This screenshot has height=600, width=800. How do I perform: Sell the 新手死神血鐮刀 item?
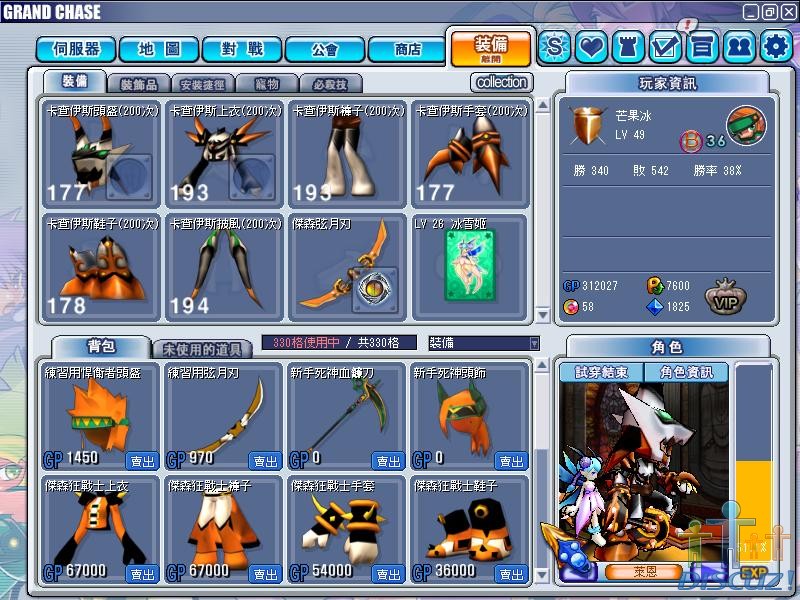[x=388, y=461]
